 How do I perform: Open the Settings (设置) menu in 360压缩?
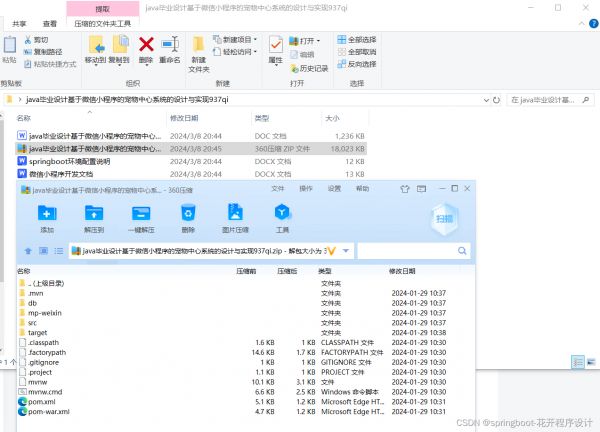tap(334, 189)
